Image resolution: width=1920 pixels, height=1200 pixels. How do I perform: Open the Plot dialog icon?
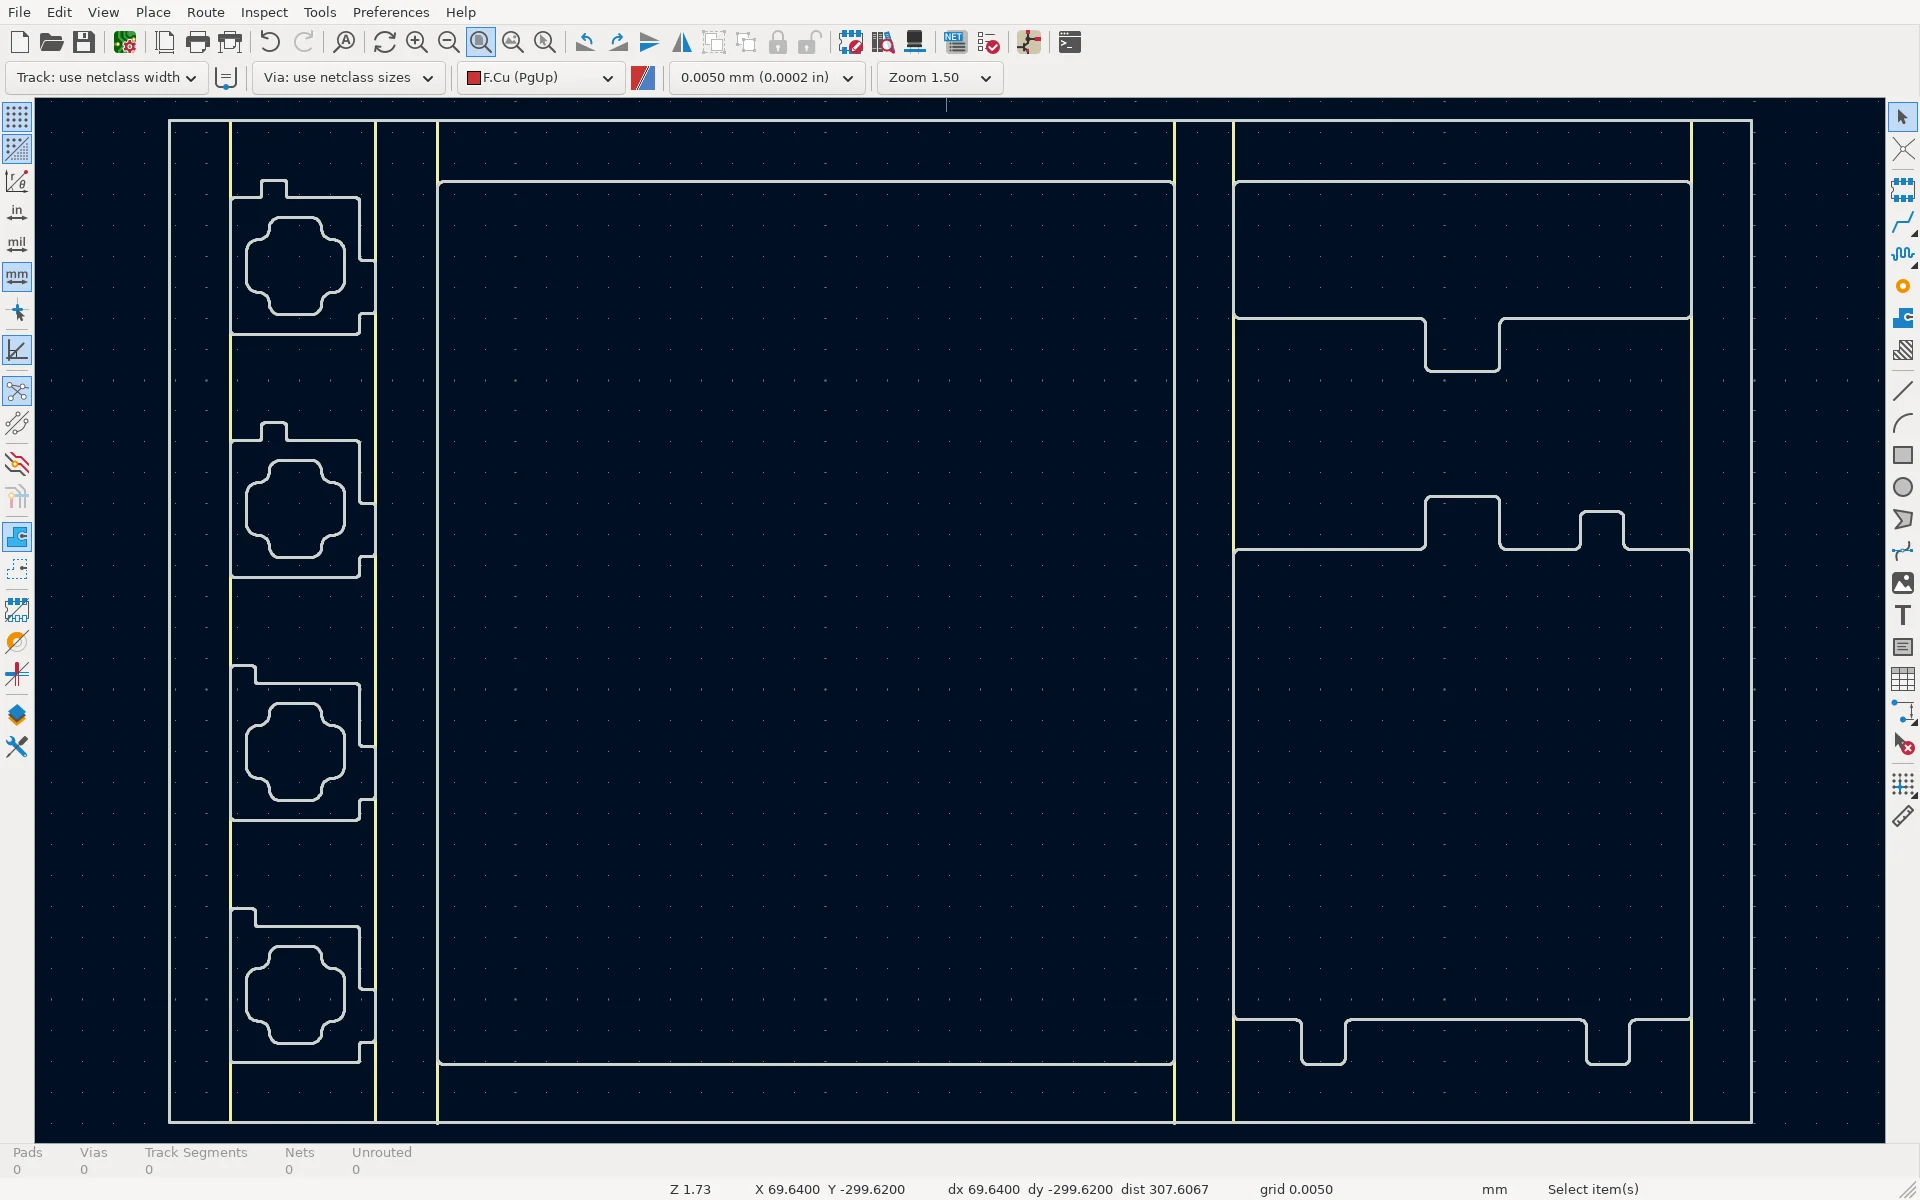(x=230, y=42)
